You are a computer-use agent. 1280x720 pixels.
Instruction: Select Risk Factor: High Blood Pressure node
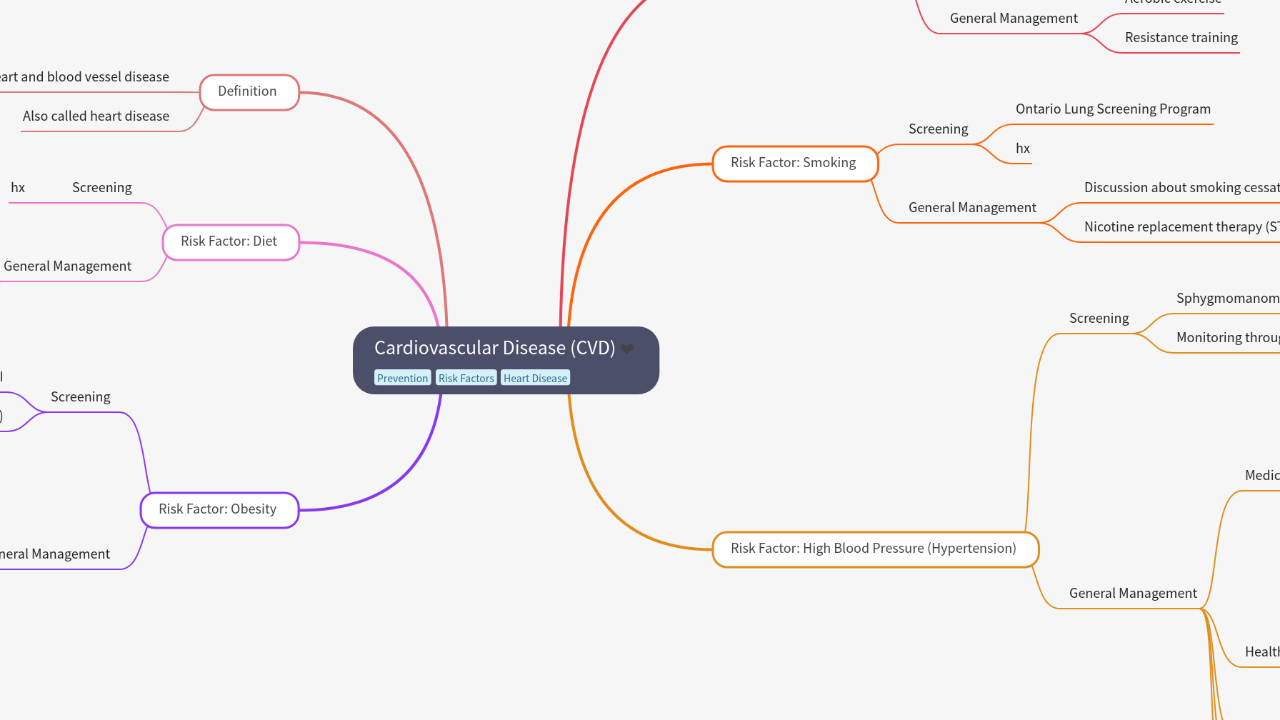(x=873, y=549)
